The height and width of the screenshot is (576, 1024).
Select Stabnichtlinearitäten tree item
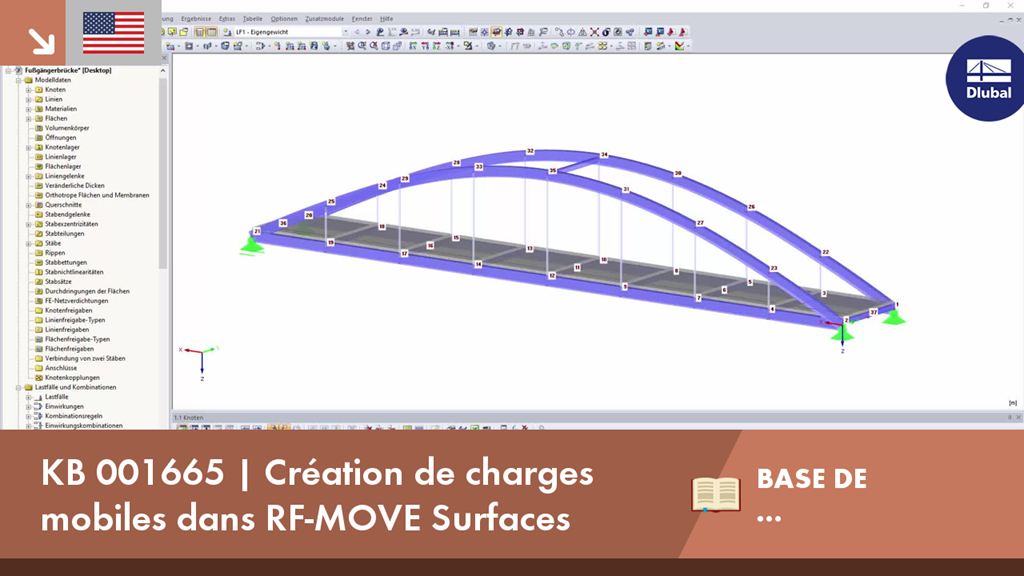(x=74, y=272)
